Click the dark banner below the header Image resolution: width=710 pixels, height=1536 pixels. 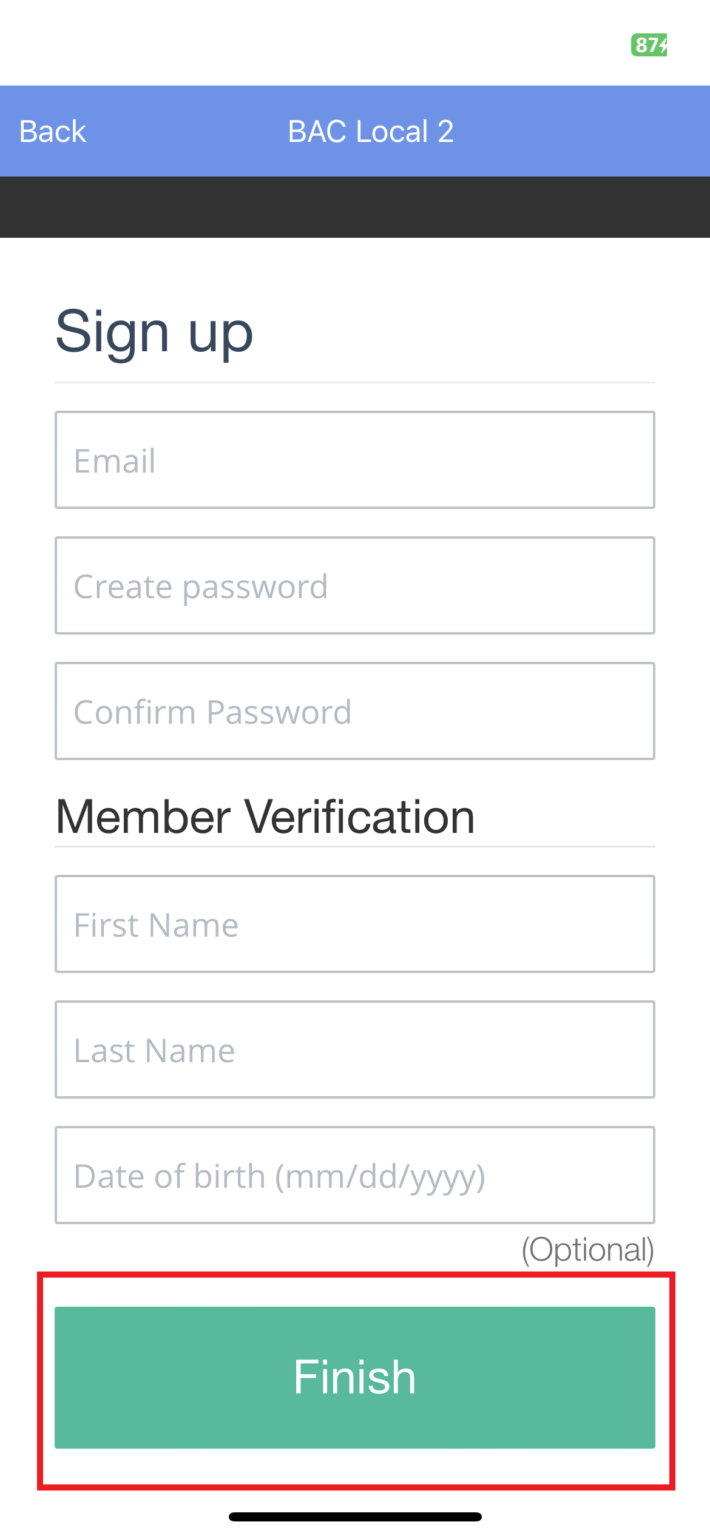(x=355, y=207)
